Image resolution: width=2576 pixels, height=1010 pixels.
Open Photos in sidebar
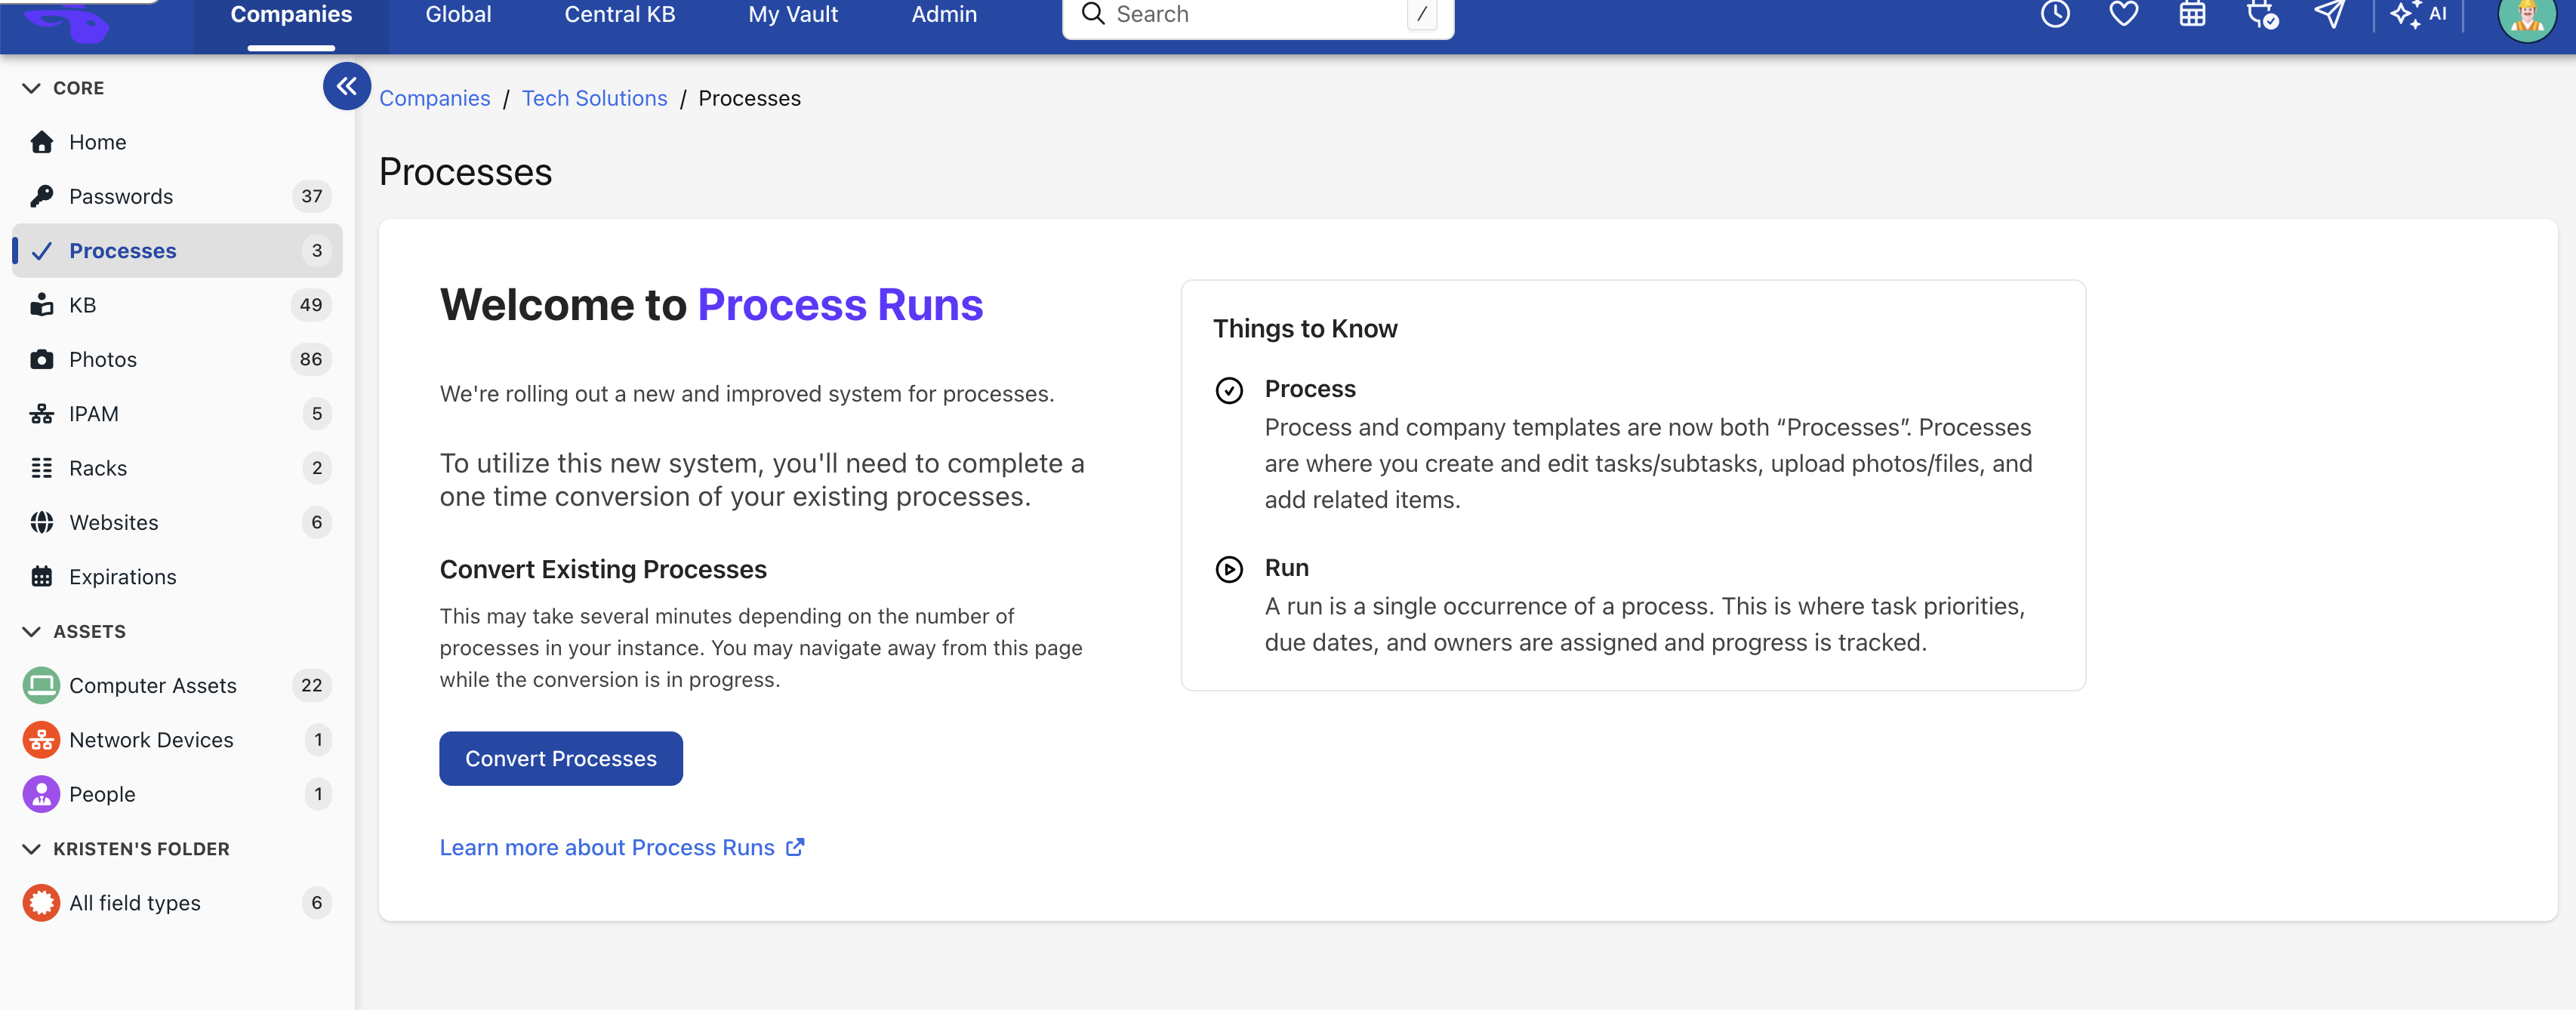[x=177, y=359]
